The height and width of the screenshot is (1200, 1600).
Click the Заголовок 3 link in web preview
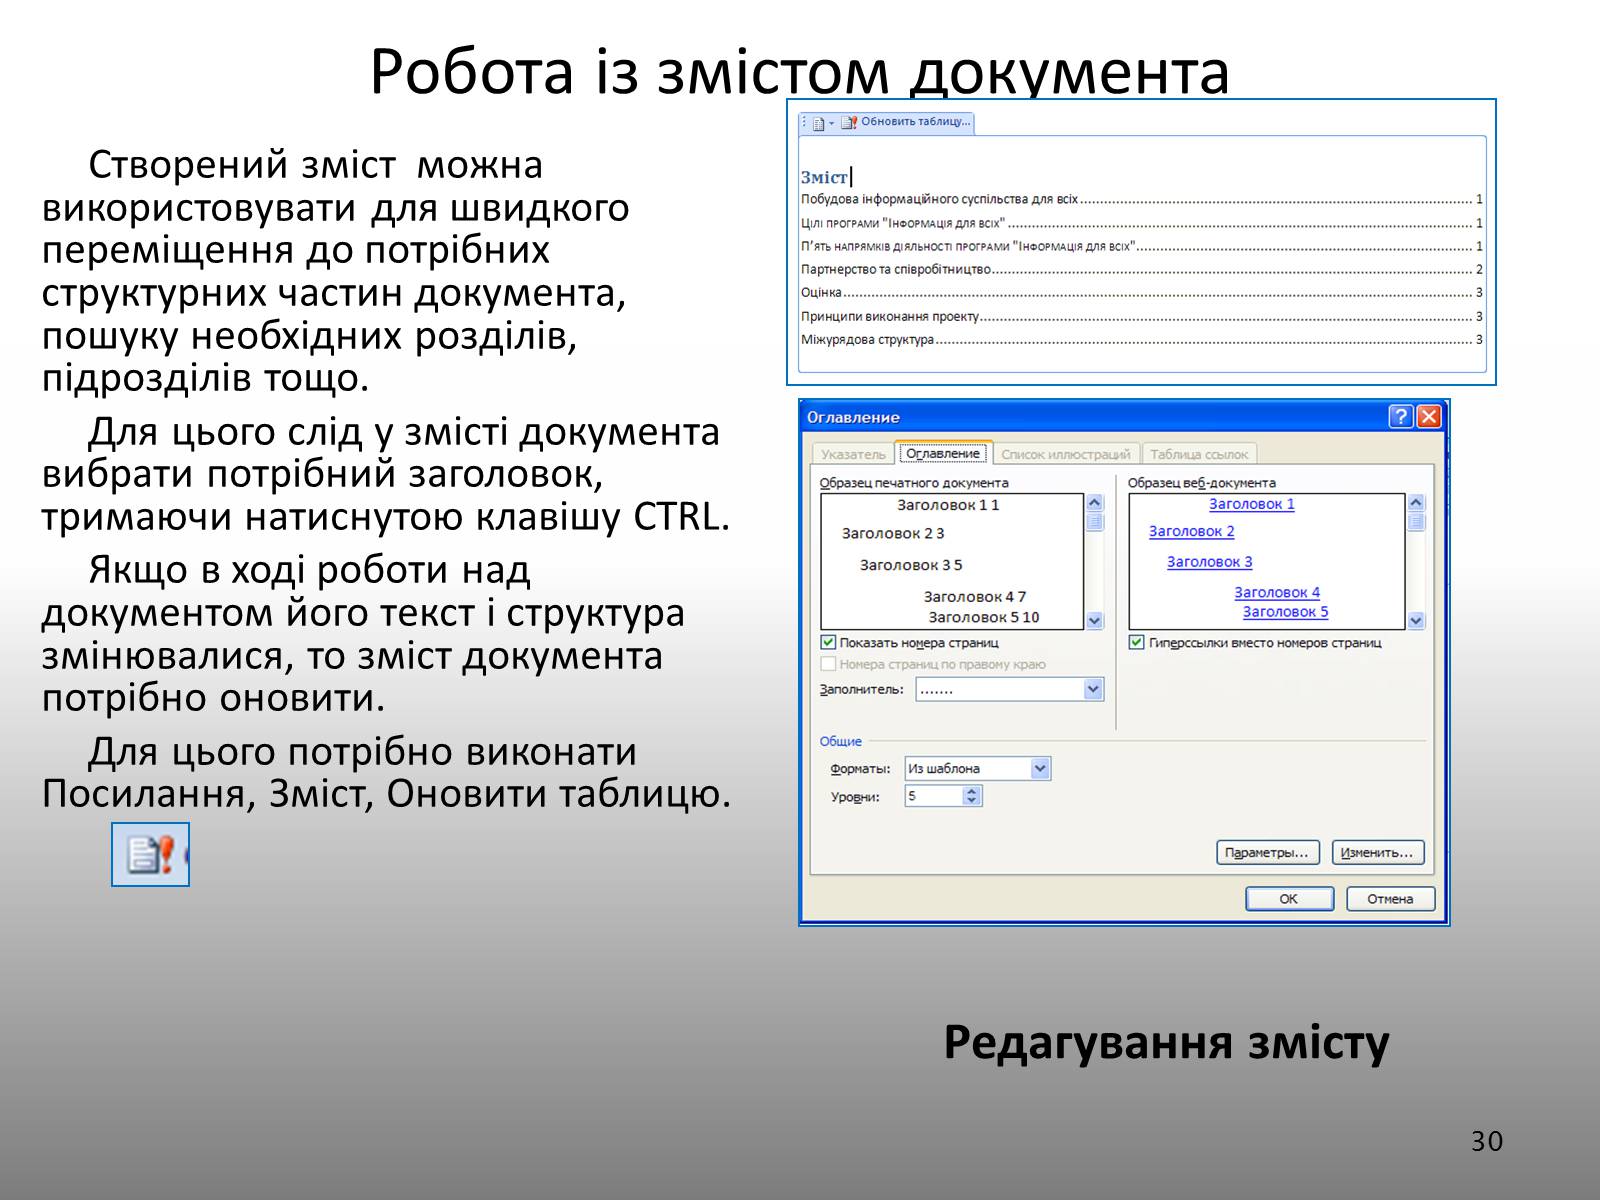(x=1209, y=562)
